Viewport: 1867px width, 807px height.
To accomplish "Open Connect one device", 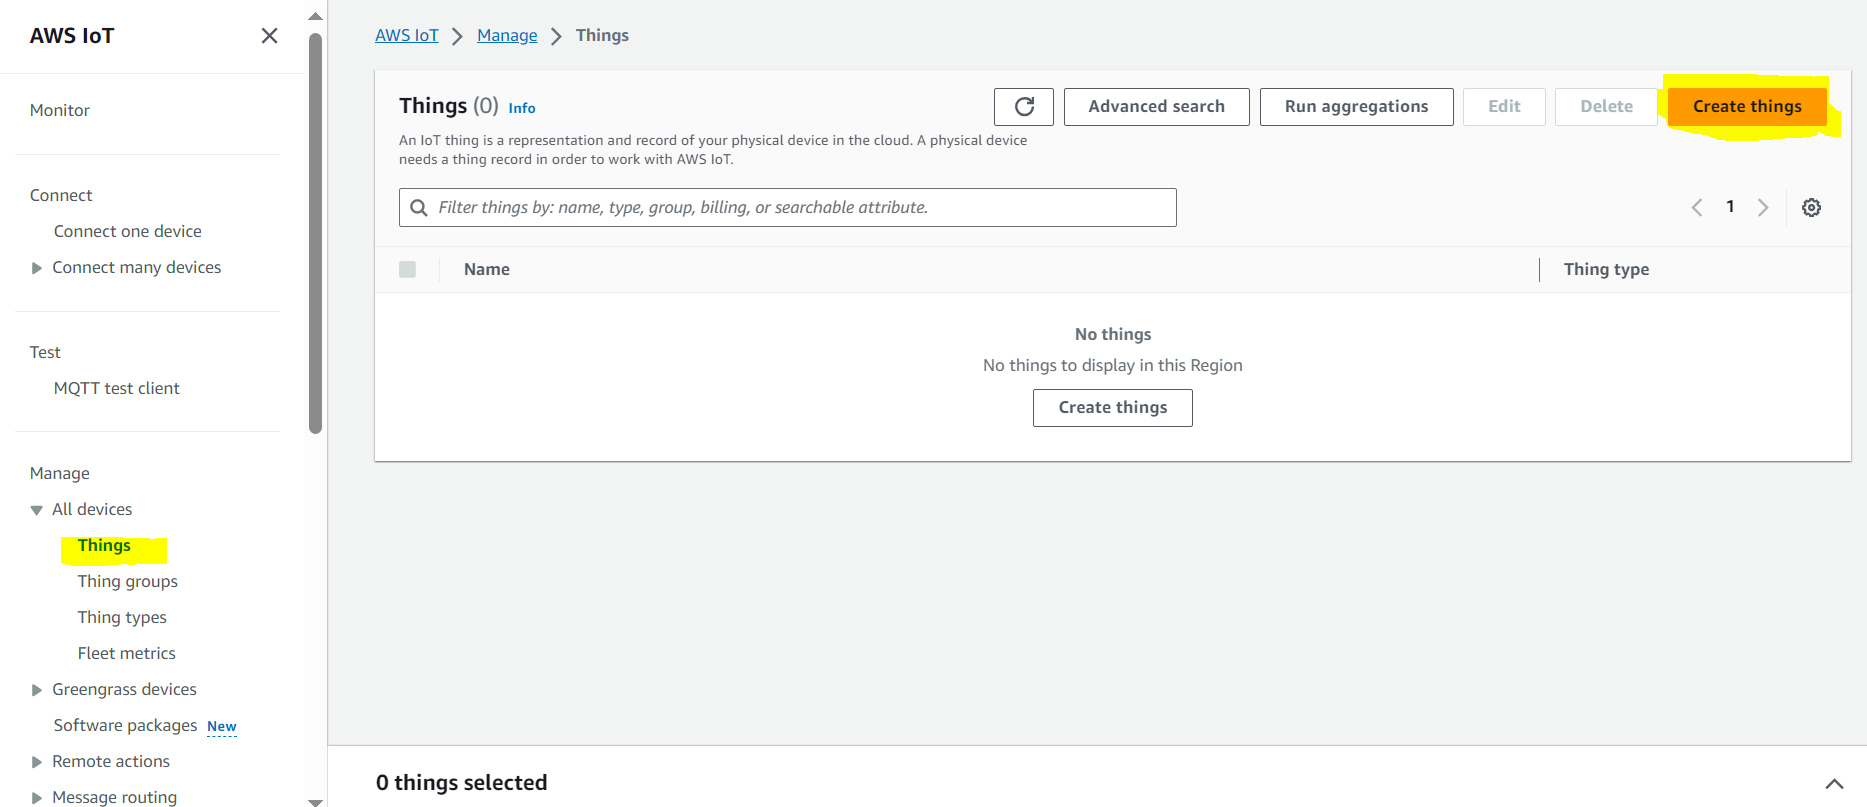I will (x=128, y=231).
